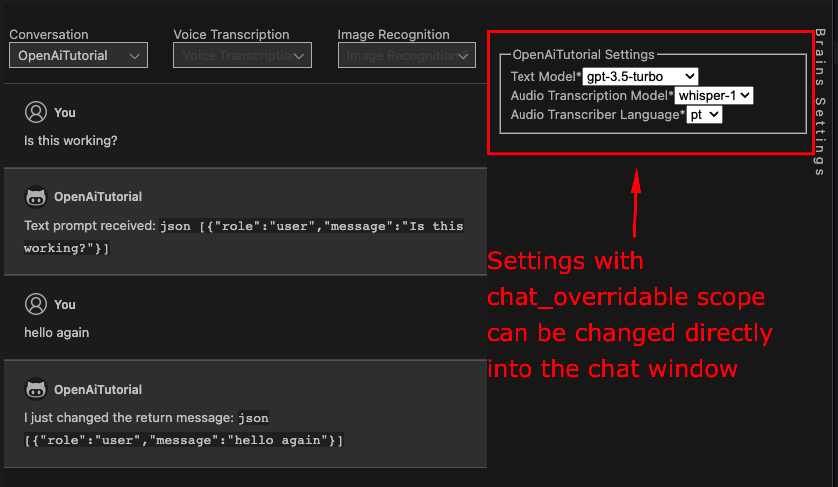This screenshot has width=838, height=487.
Task: Click the OpenAiTutorial bot avatar in first reply
Action: pyautogui.click(x=36, y=197)
